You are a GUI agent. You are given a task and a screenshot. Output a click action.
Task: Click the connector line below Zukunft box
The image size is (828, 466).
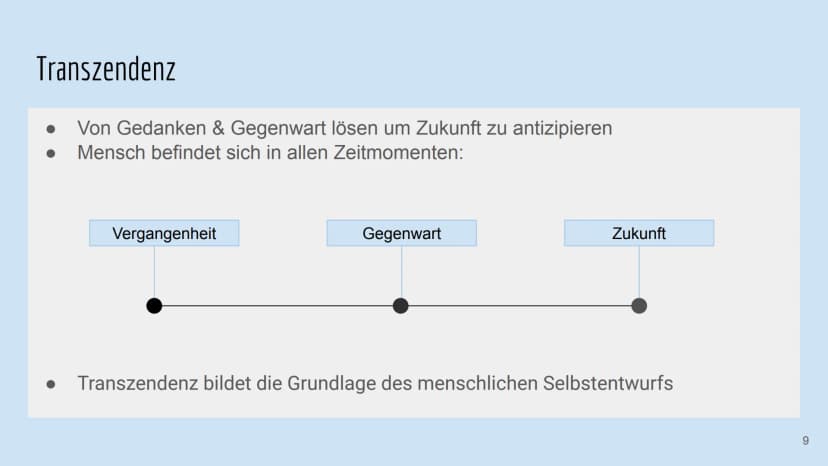[639, 272]
